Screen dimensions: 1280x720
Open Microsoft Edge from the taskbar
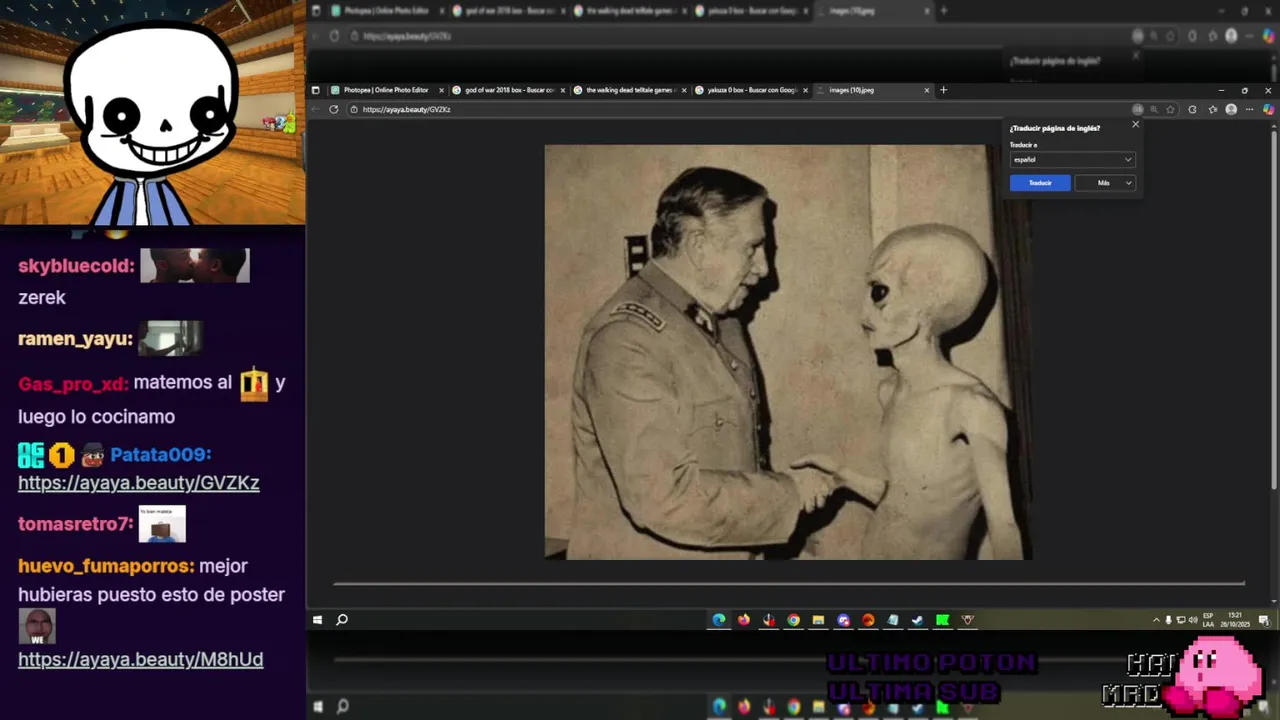click(x=719, y=620)
